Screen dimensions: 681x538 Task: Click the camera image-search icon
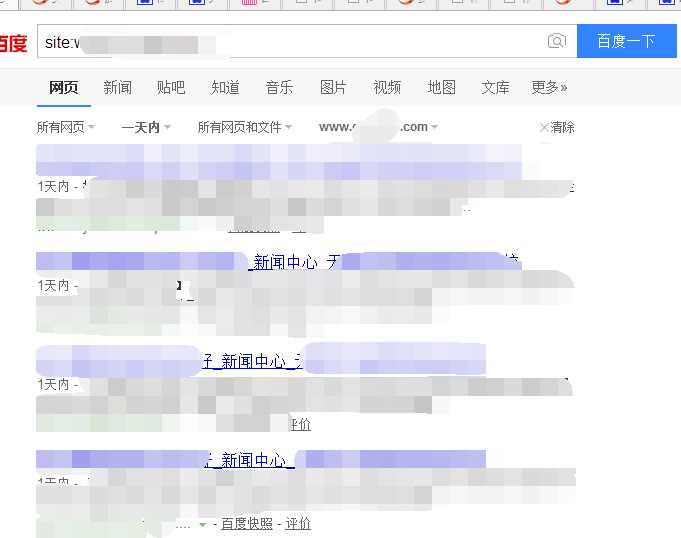(x=557, y=41)
